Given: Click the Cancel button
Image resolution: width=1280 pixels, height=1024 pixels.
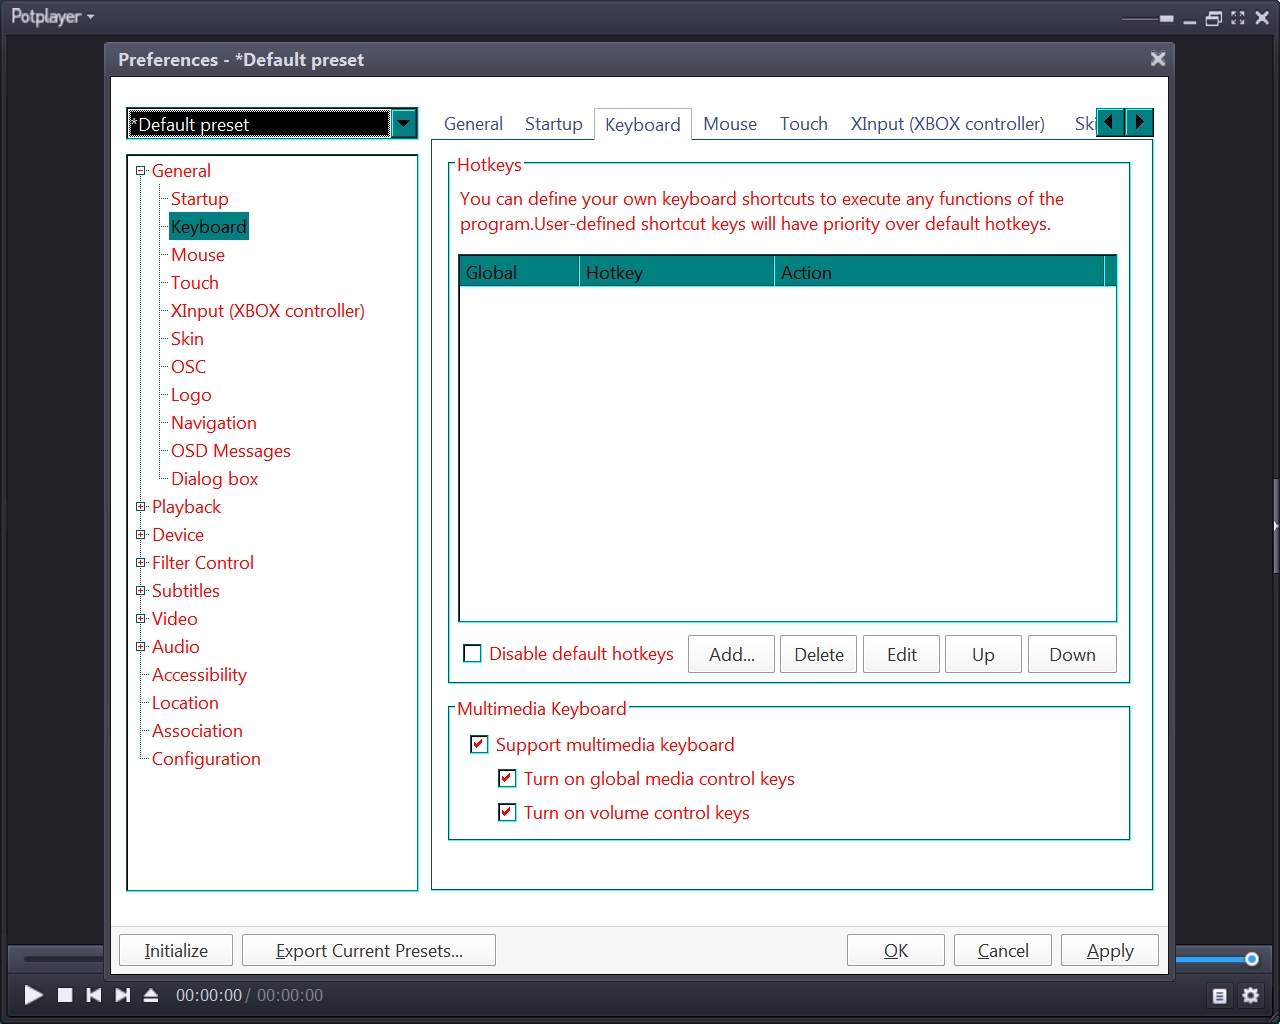Looking at the screenshot, I should click(x=1003, y=950).
